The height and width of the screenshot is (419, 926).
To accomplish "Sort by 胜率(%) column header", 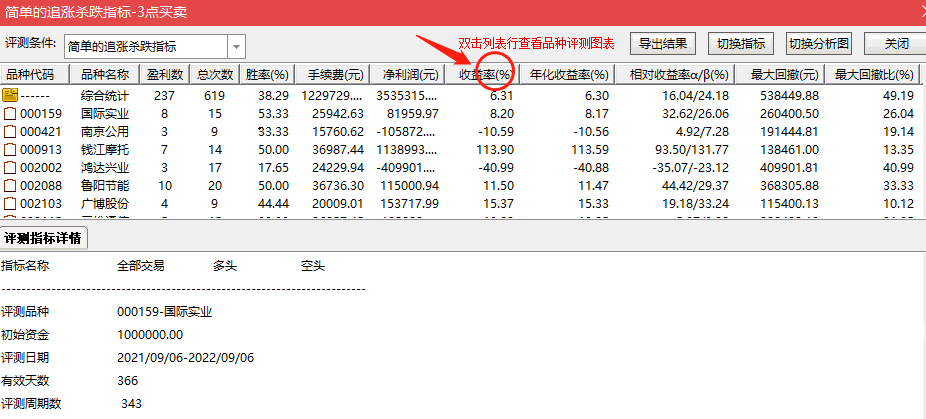I will (x=267, y=75).
